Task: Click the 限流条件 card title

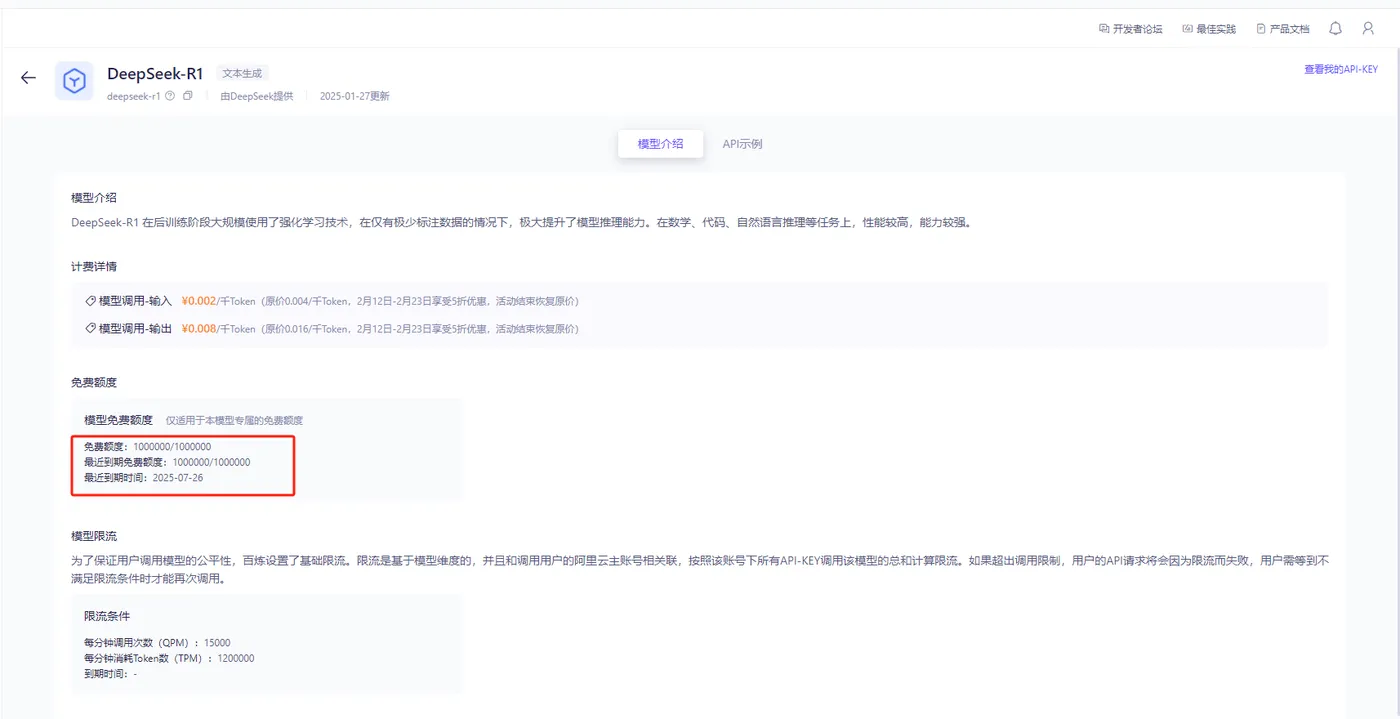Action: pos(107,616)
